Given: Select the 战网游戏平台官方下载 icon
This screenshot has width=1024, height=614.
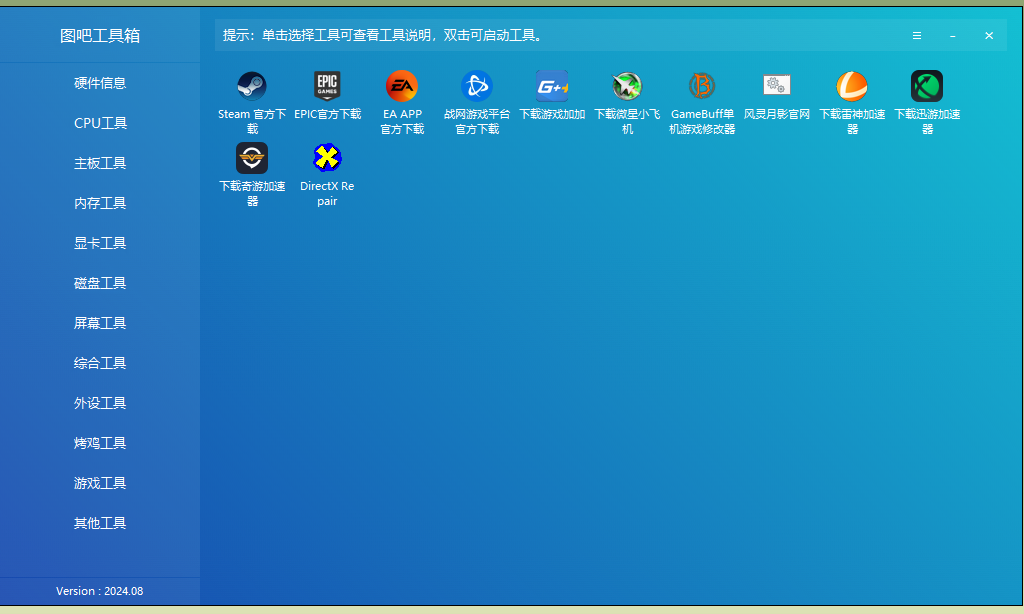Looking at the screenshot, I should 477,86.
